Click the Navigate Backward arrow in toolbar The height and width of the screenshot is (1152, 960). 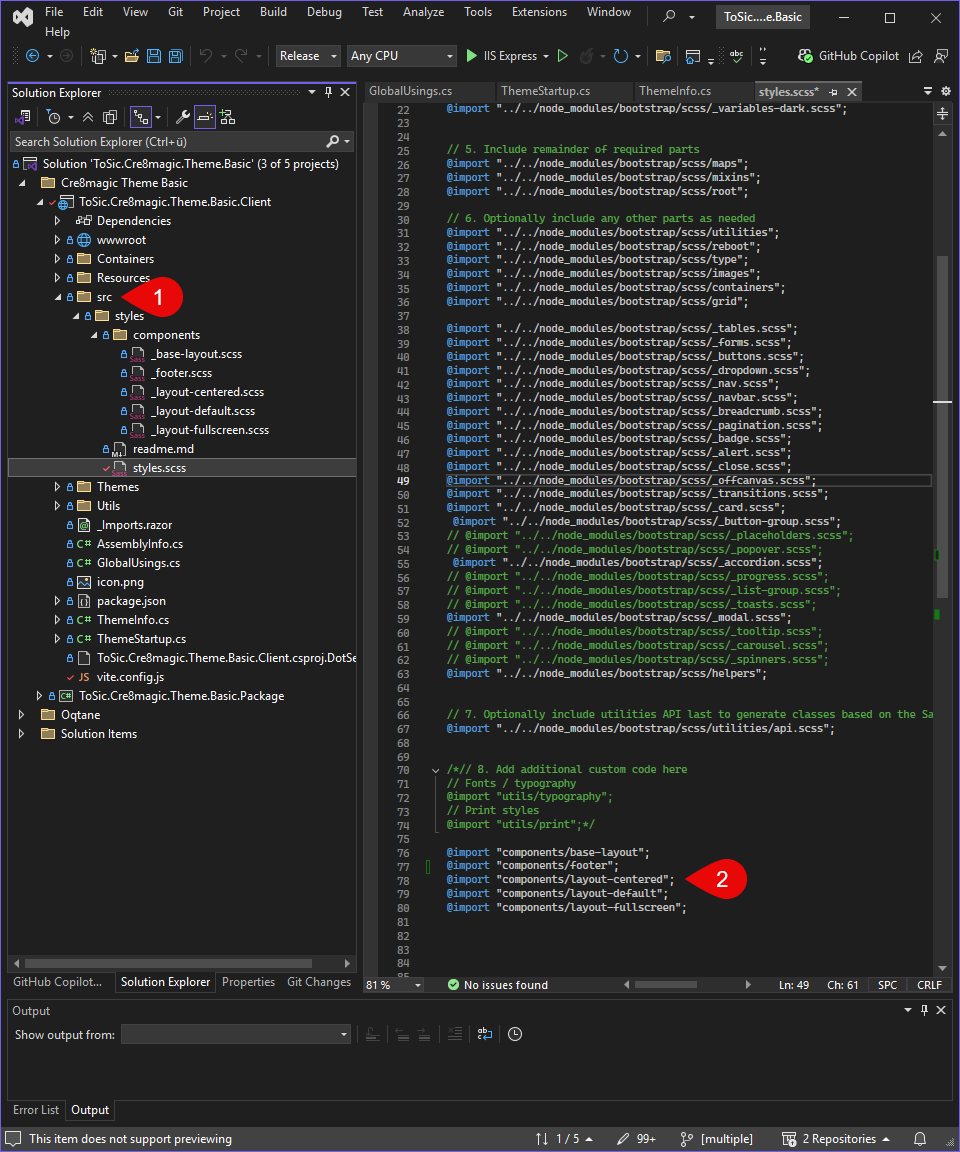32,56
